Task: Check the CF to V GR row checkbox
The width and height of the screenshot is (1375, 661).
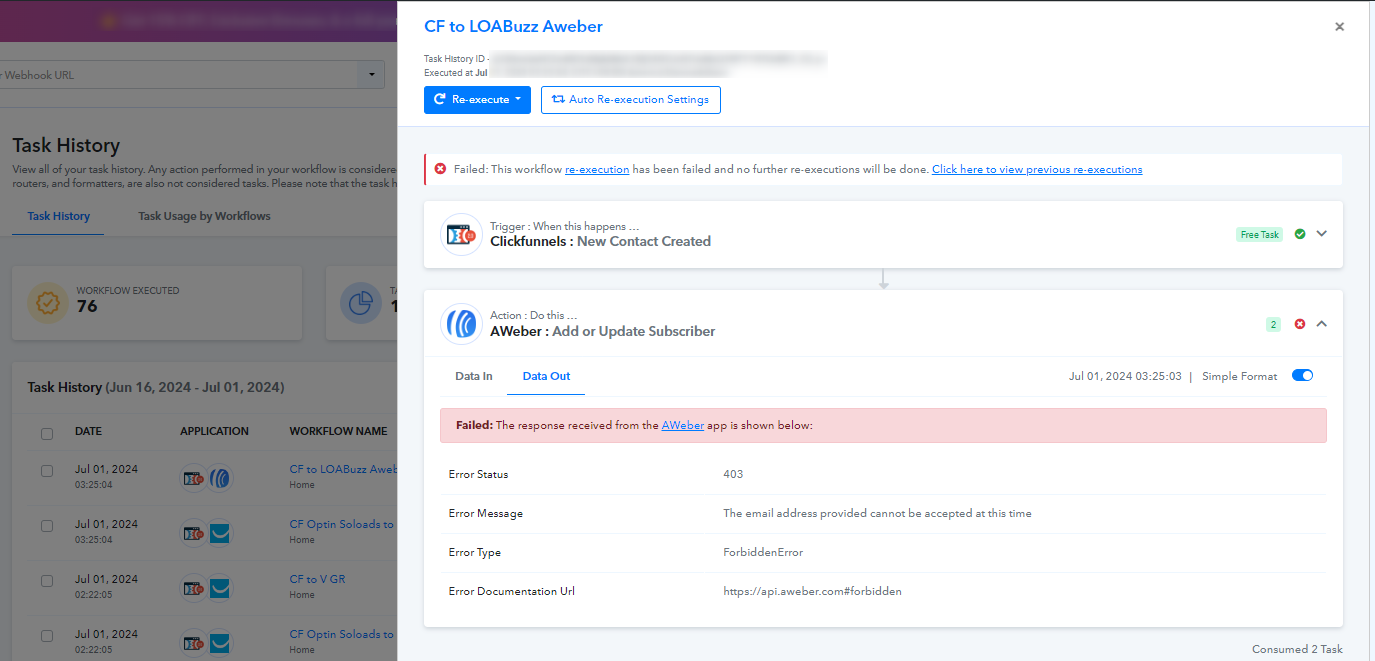Action: click(x=47, y=581)
